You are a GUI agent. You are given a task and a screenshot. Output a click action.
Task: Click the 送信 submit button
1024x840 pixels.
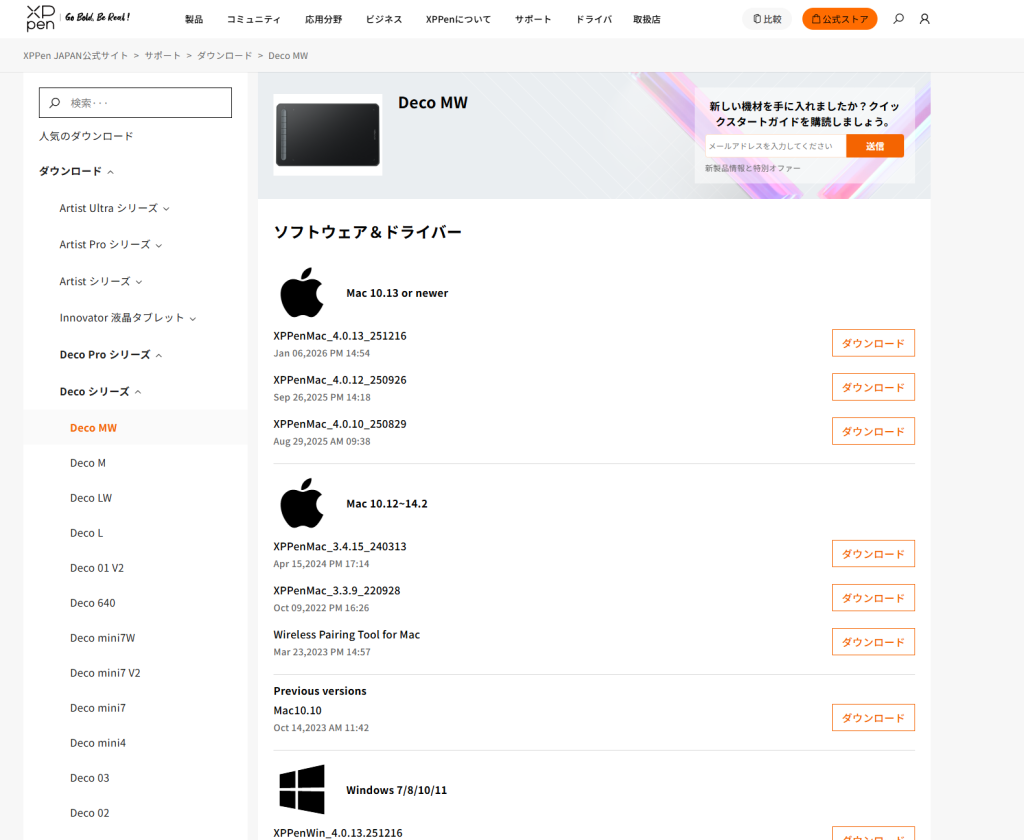pos(874,146)
